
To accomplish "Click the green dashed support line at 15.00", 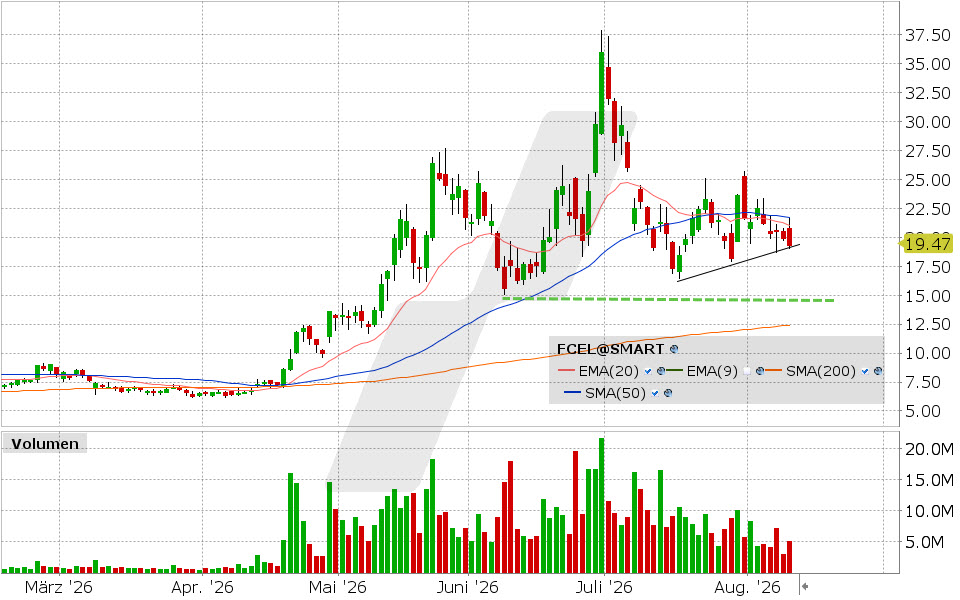I will tap(667, 299).
